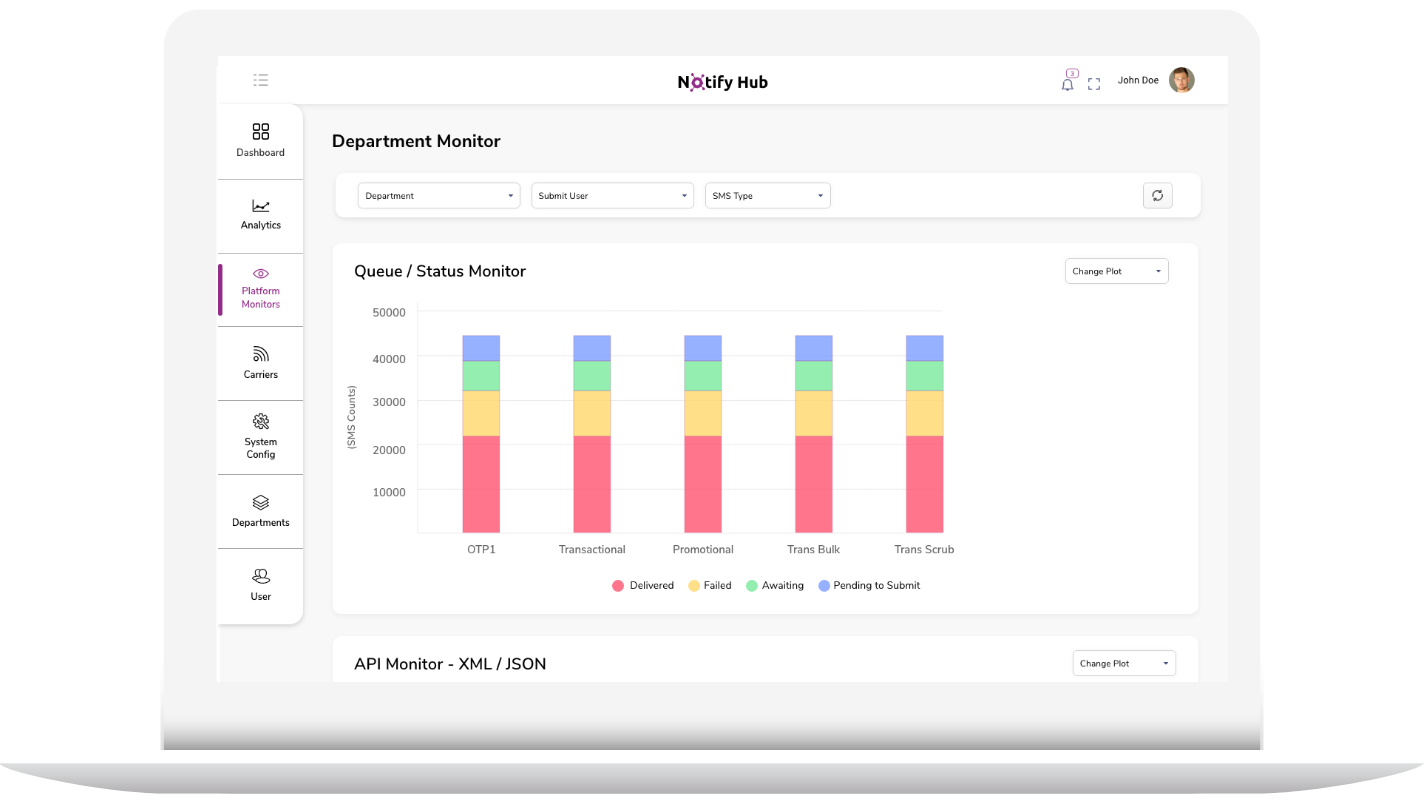Open System Config gear icon
1424x799 pixels.
coord(260,421)
